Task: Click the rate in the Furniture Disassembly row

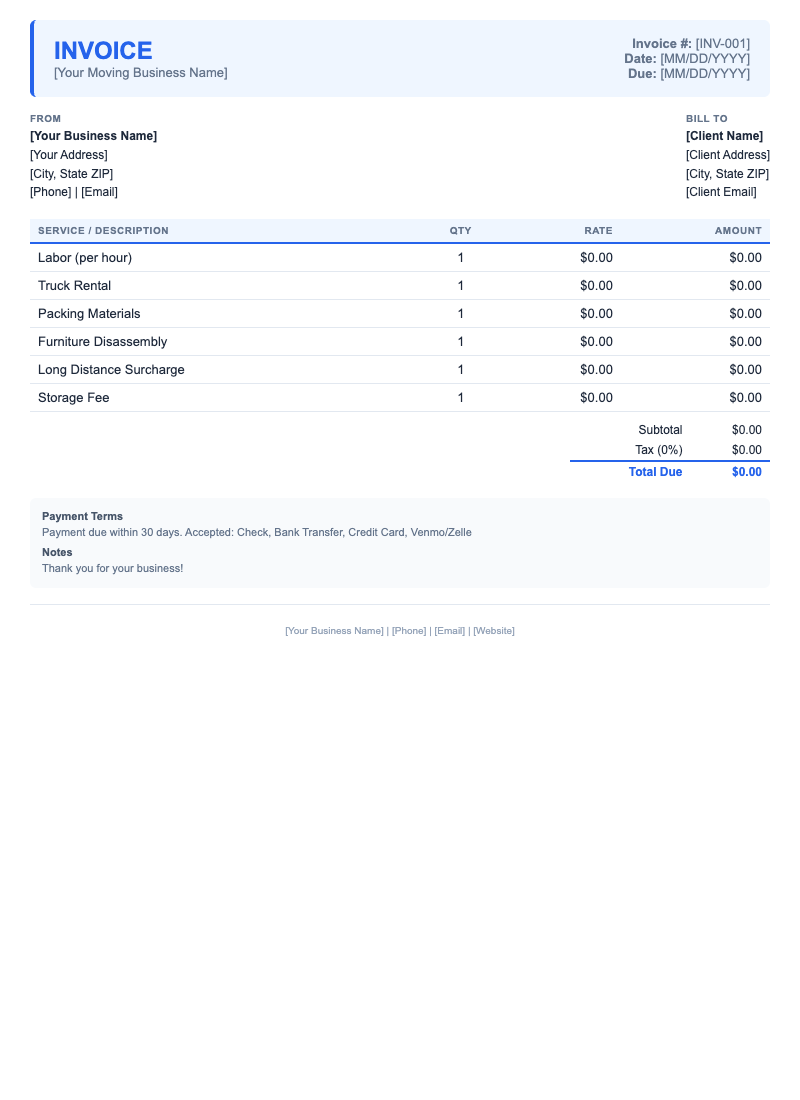Action: pos(596,342)
